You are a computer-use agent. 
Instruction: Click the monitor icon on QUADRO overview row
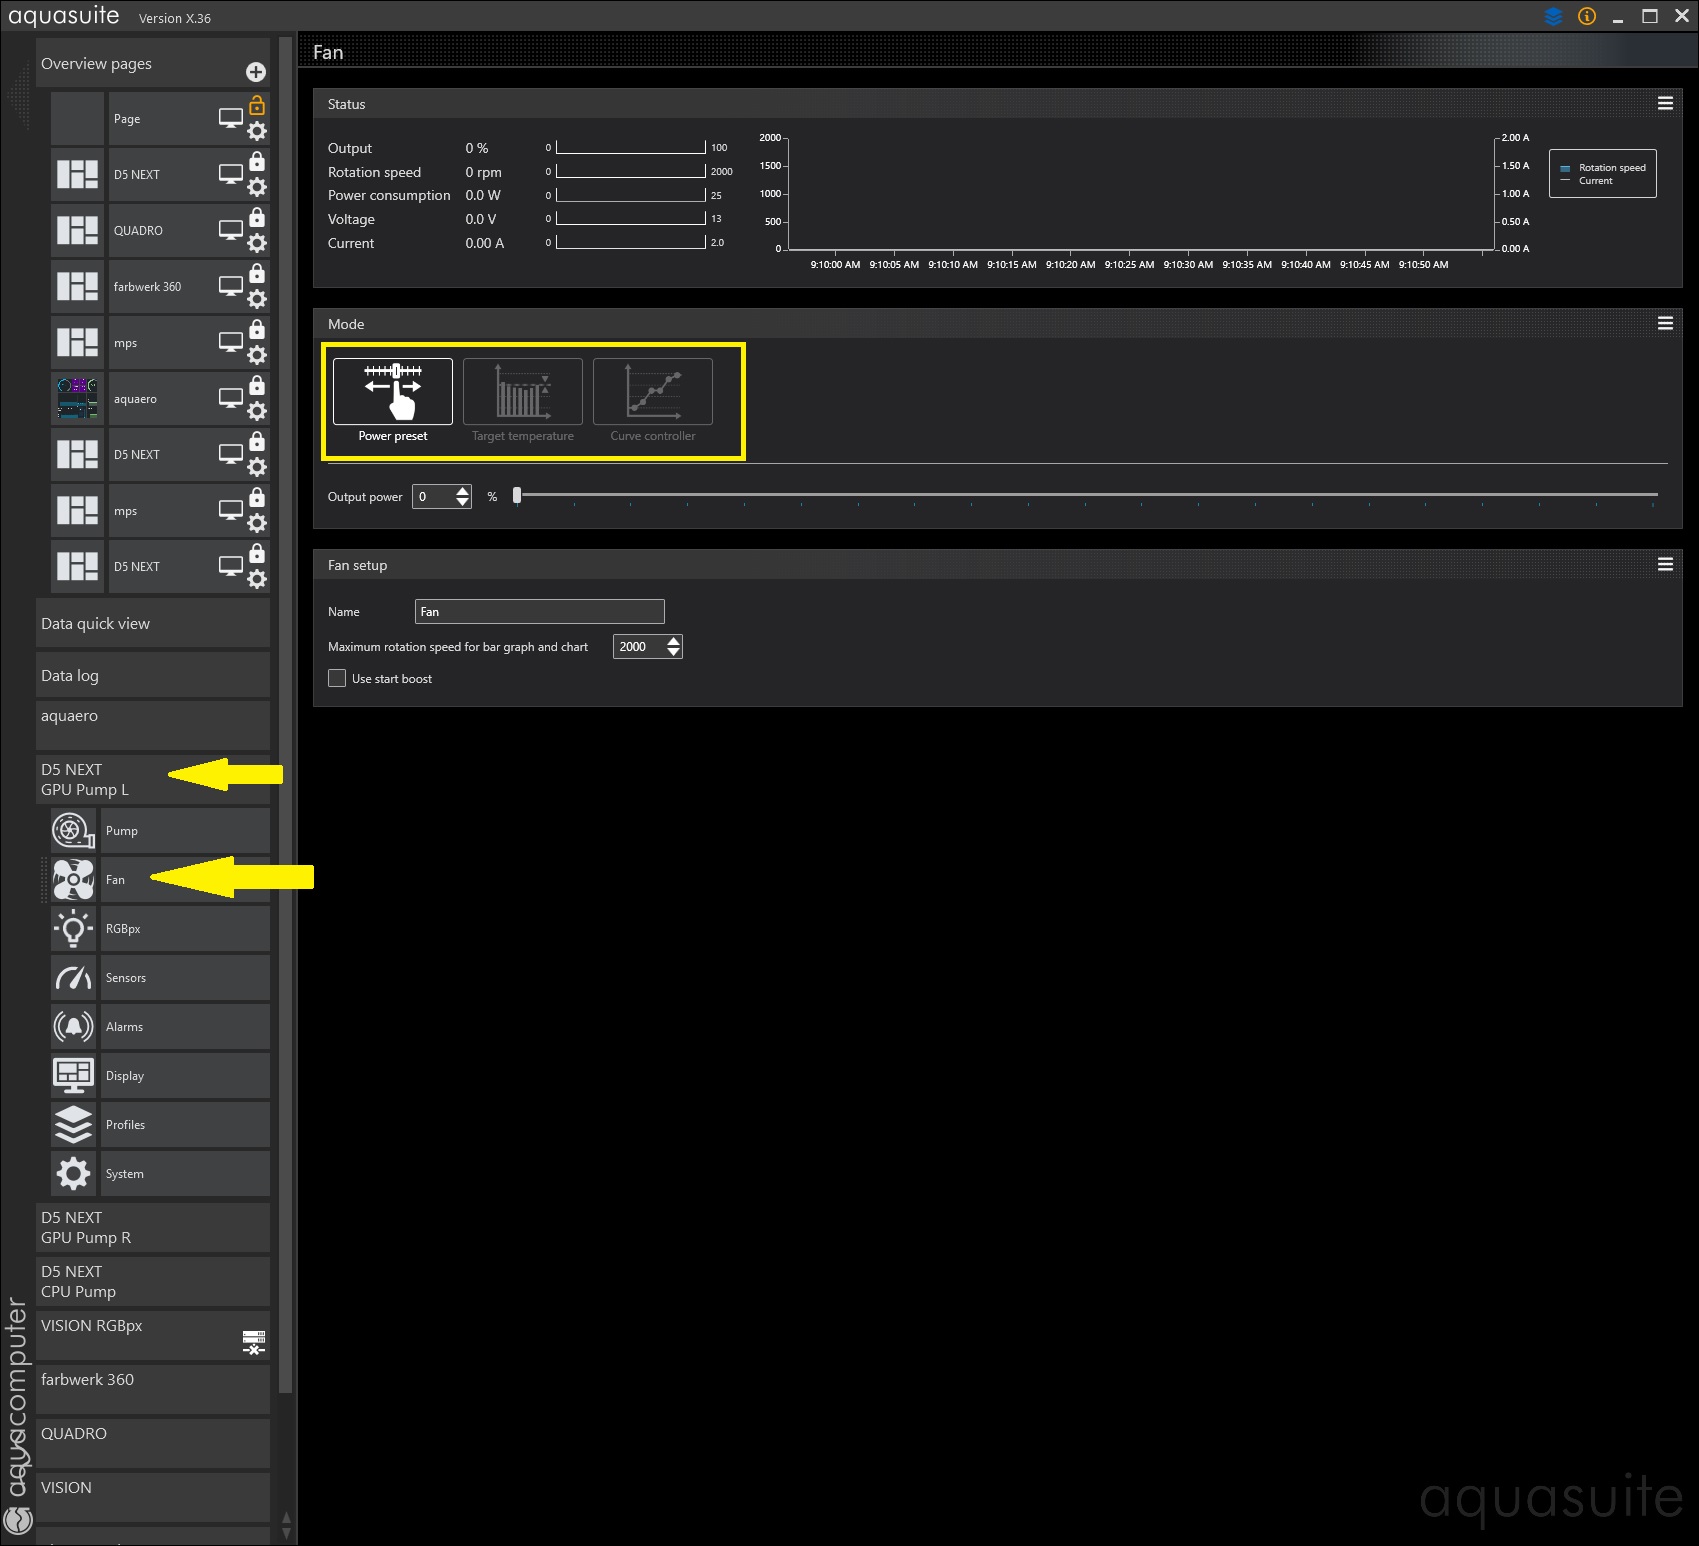tap(231, 230)
